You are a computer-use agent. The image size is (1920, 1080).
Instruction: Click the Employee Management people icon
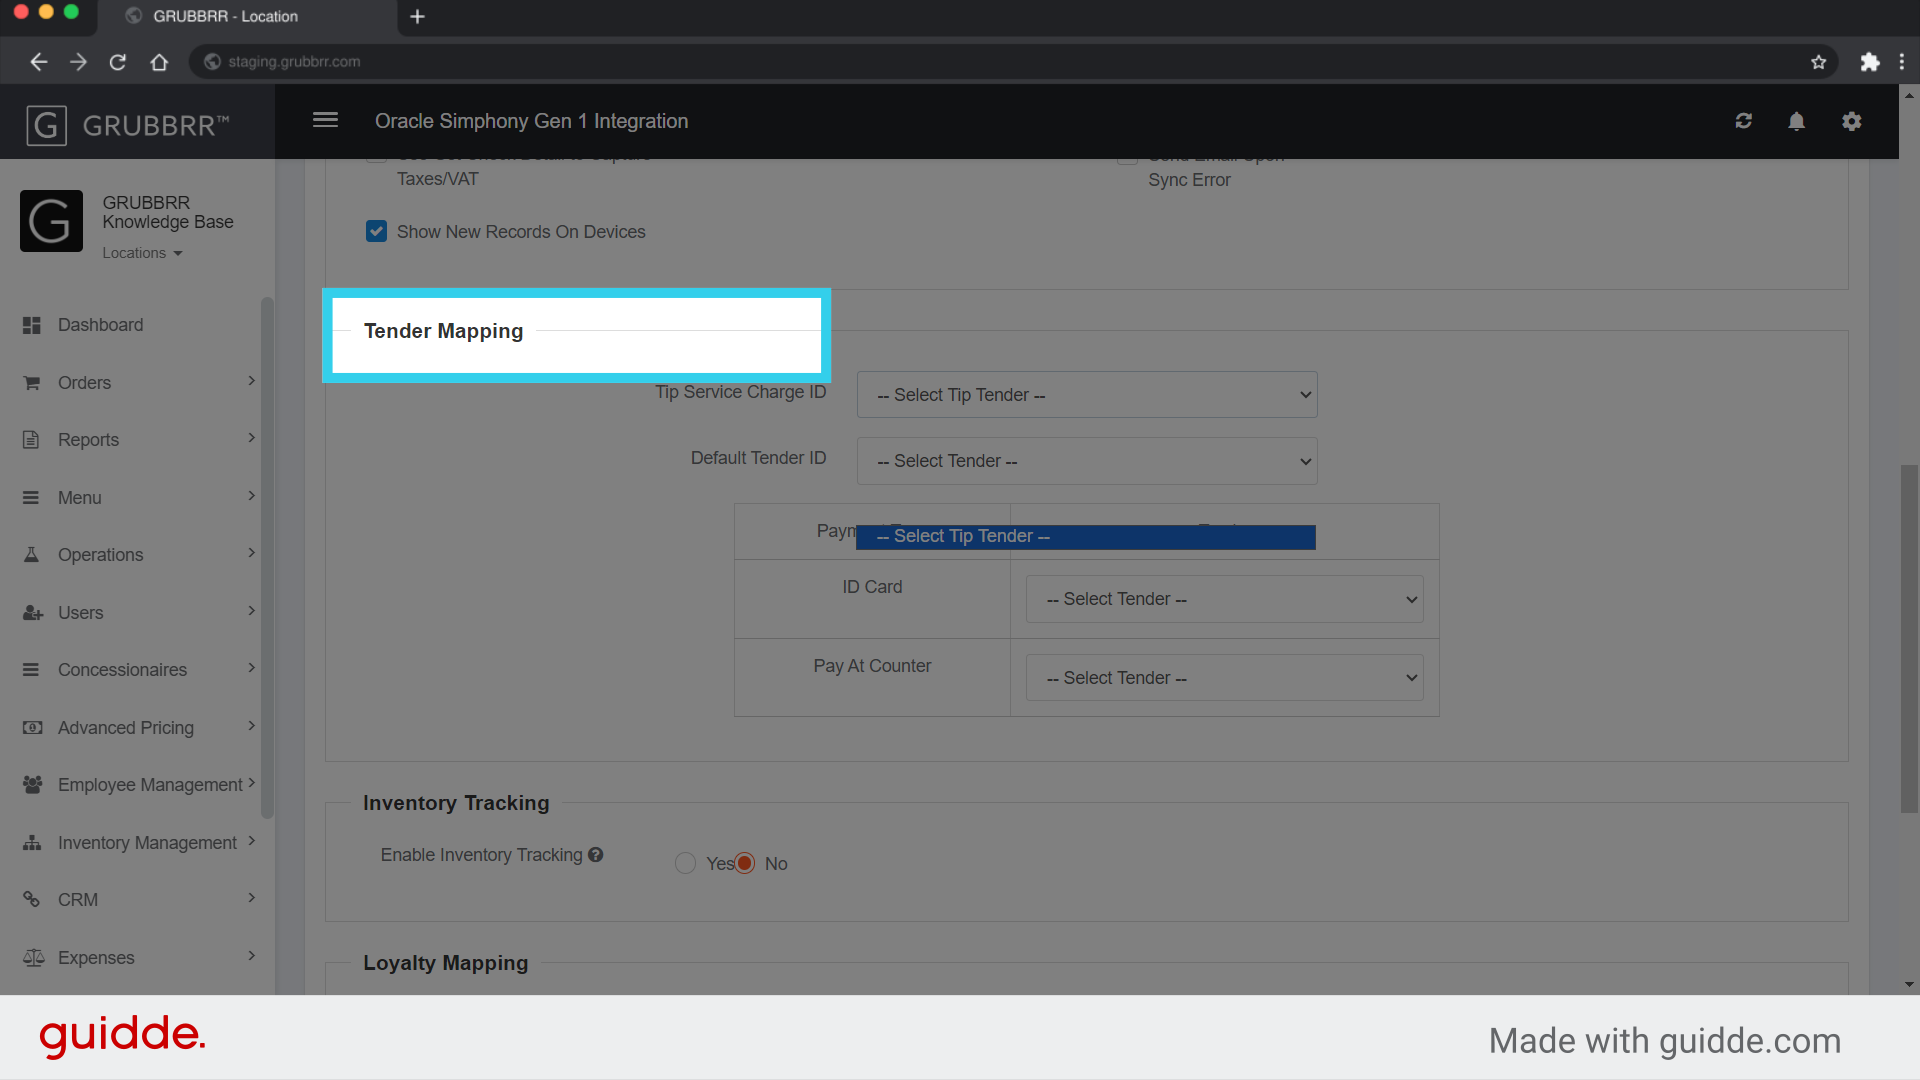pos(33,785)
